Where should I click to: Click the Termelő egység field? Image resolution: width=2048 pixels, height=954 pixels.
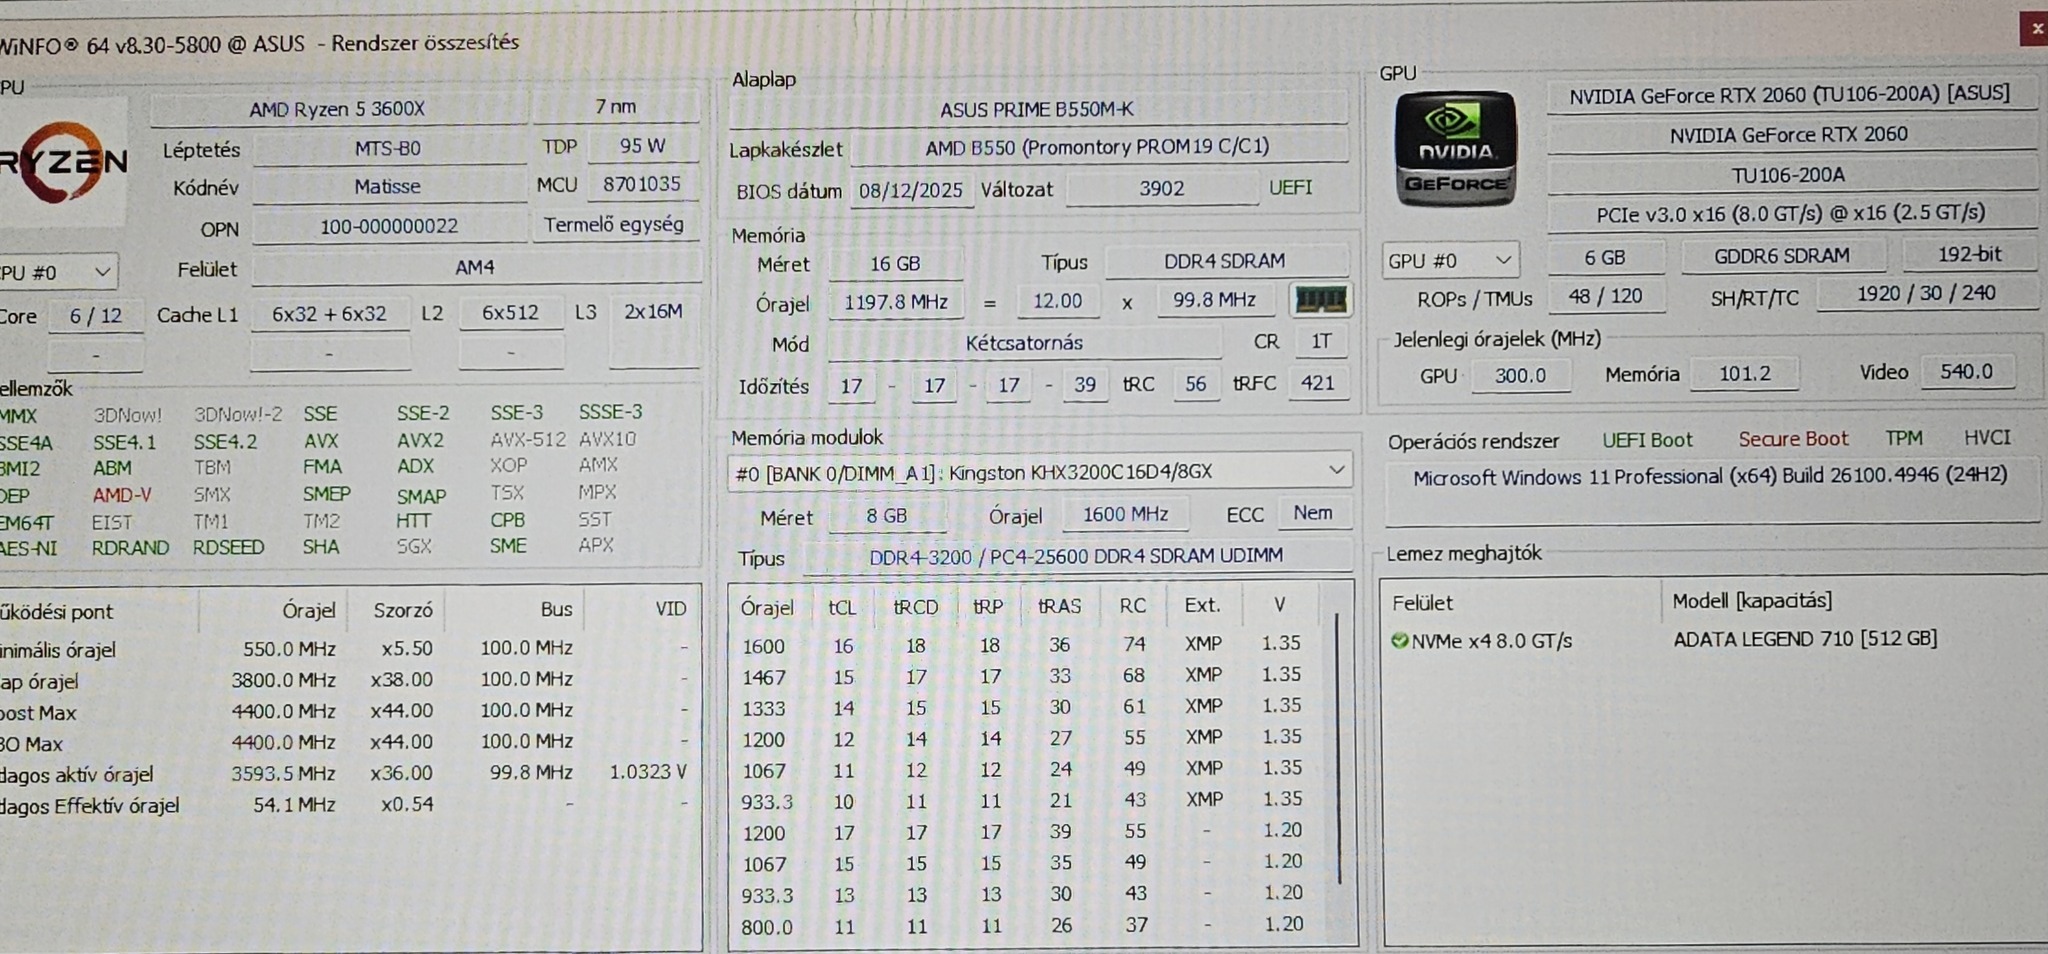tap(615, 224)
